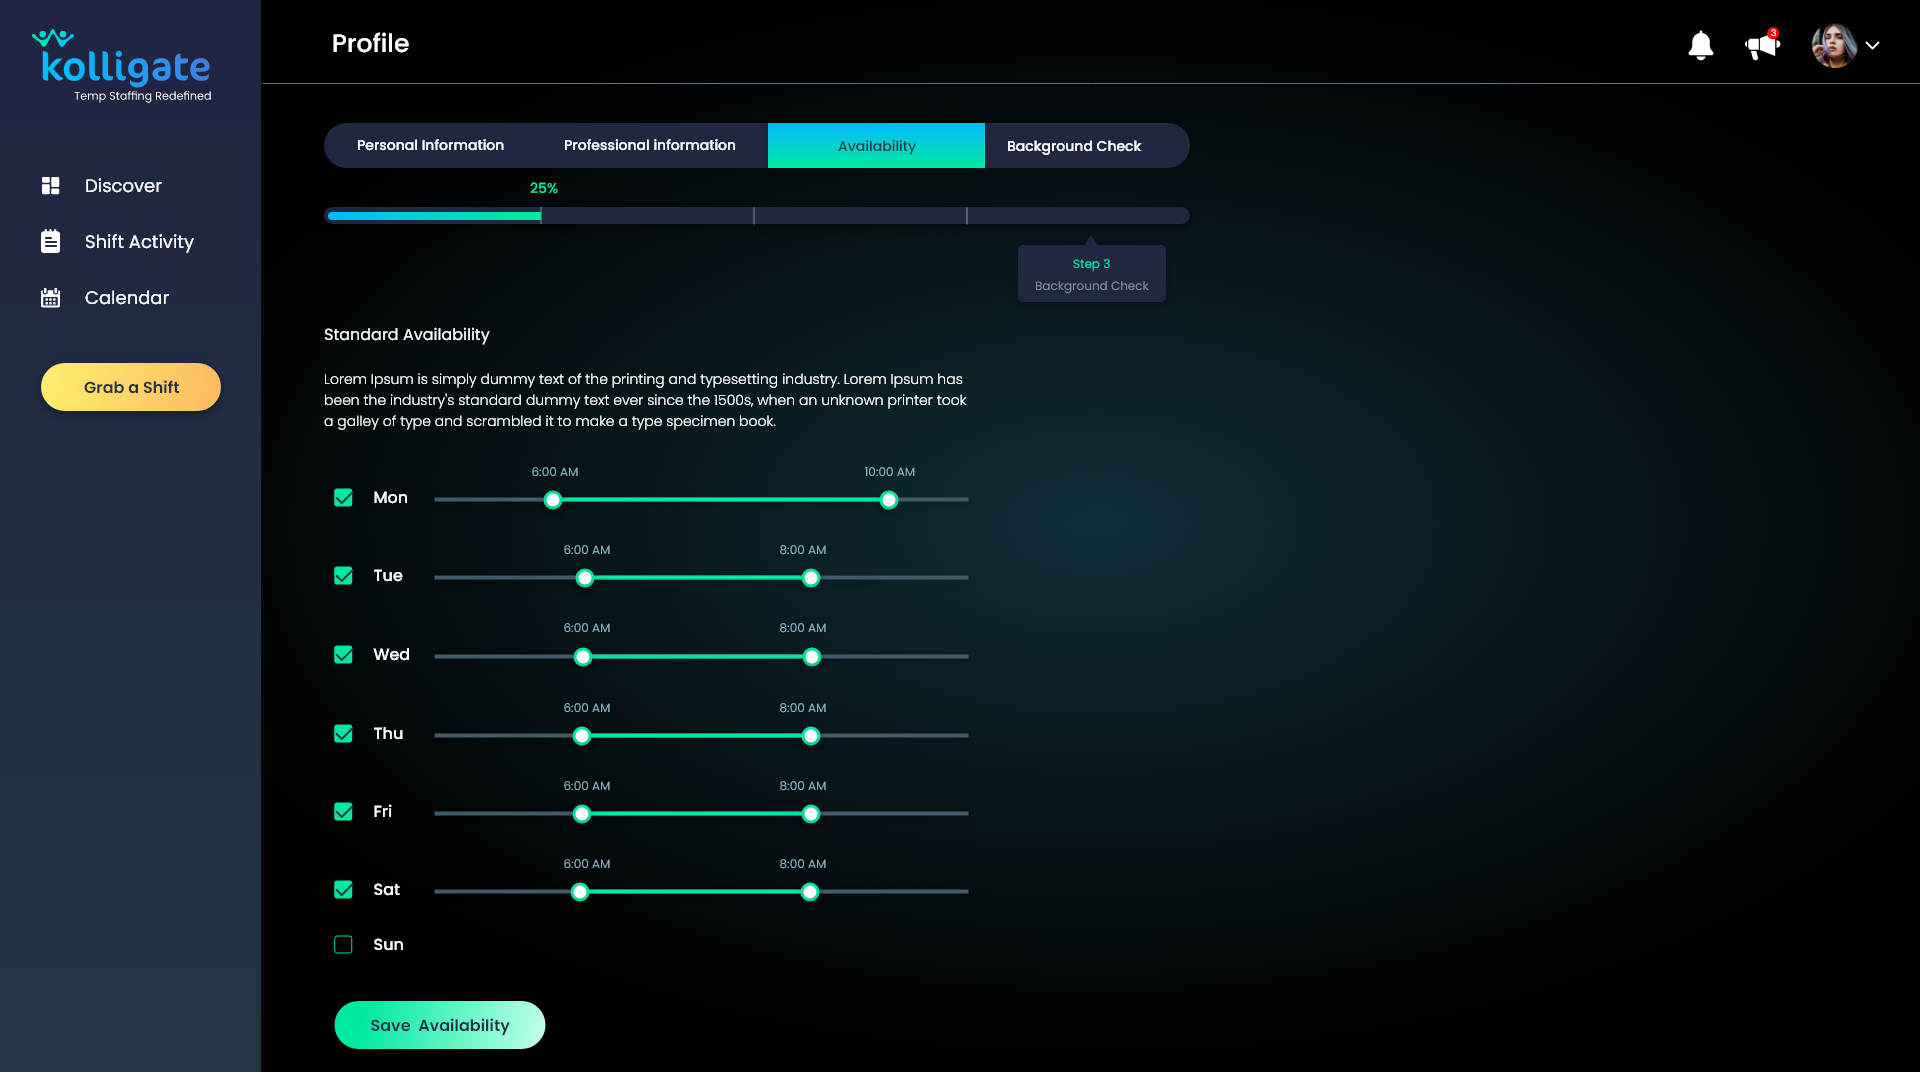Uncheck Monday availability
Image resolution: width=1920 pixels, height=1072 pixels.
[x=343, y=497]
